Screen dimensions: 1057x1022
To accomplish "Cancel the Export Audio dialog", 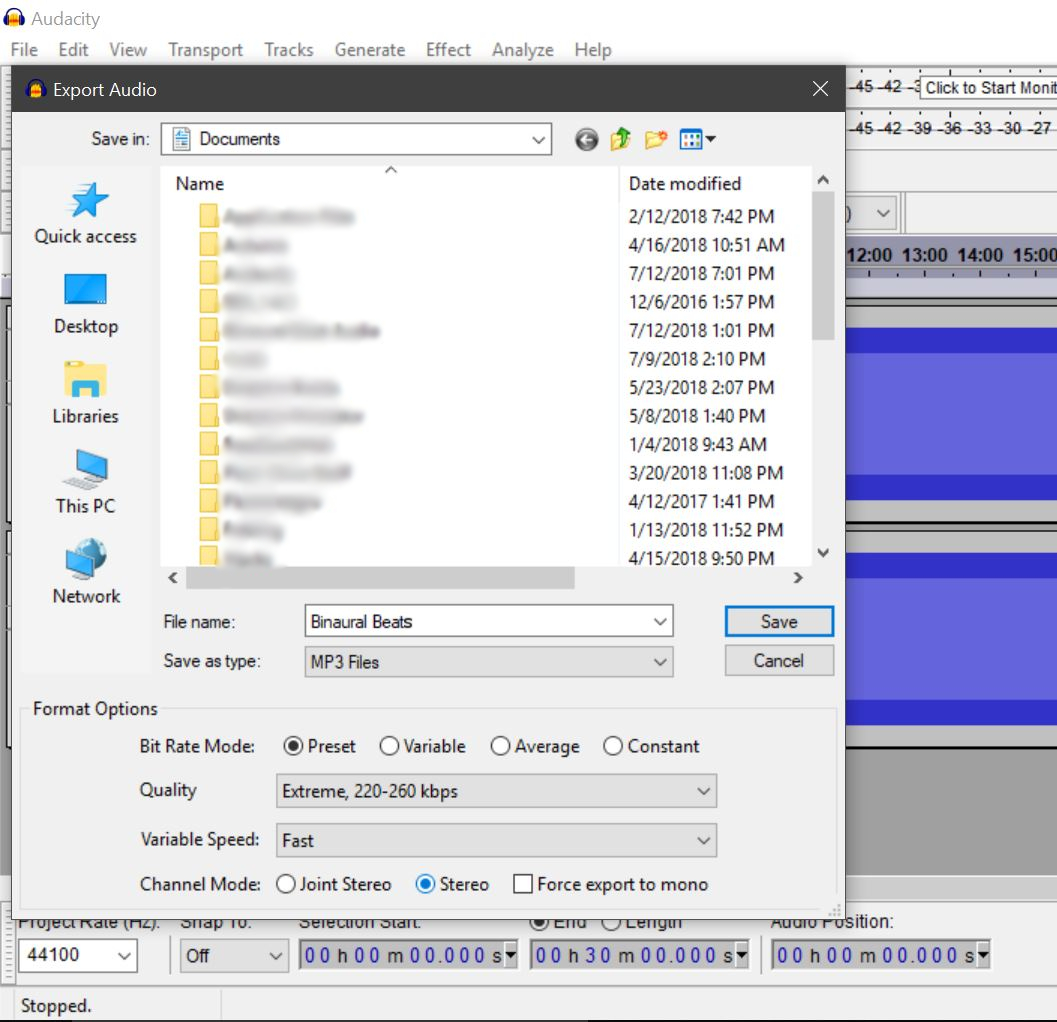I will (778, 660).
